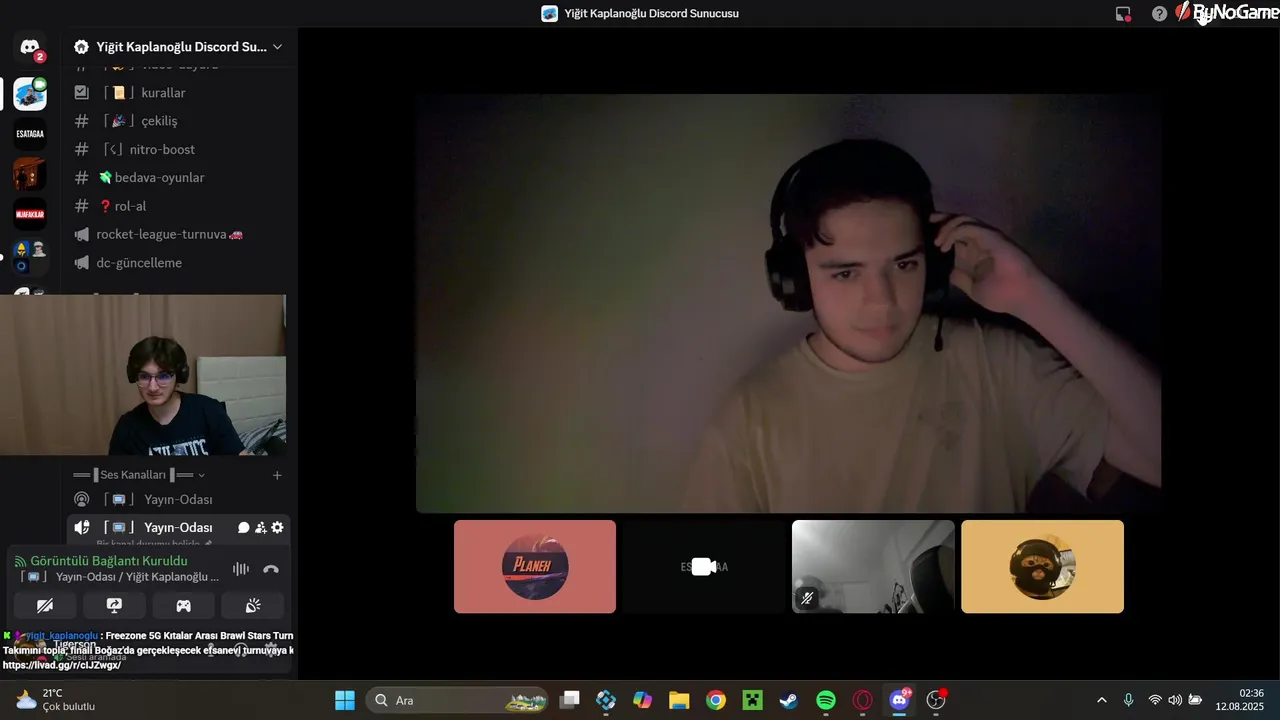Open volume speaker tray icon
Viewport: 1280px width, 720px height.
point(1175,700)
